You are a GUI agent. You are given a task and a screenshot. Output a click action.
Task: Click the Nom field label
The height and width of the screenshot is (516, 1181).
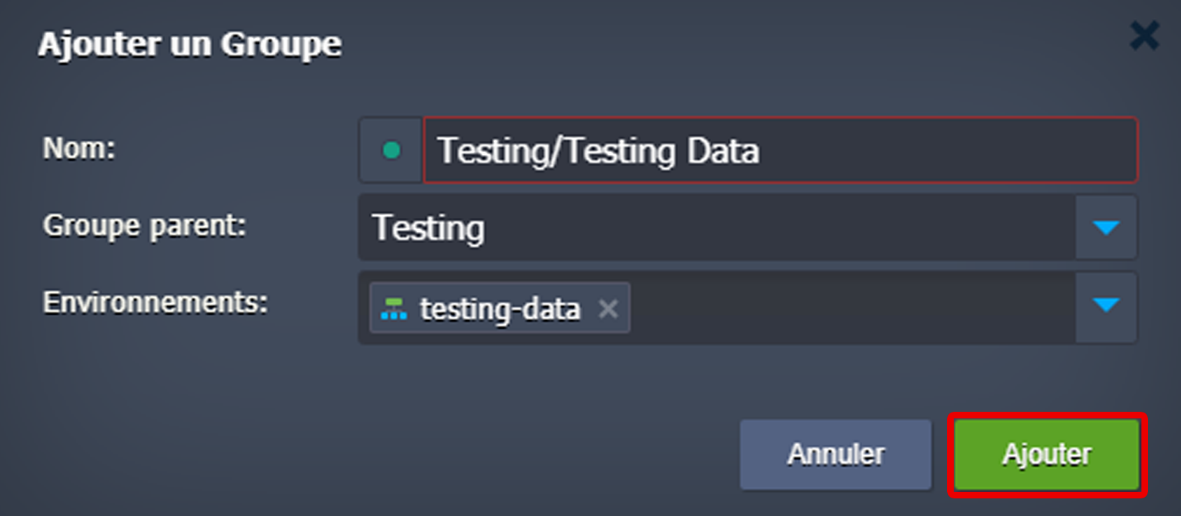(80, 149)
